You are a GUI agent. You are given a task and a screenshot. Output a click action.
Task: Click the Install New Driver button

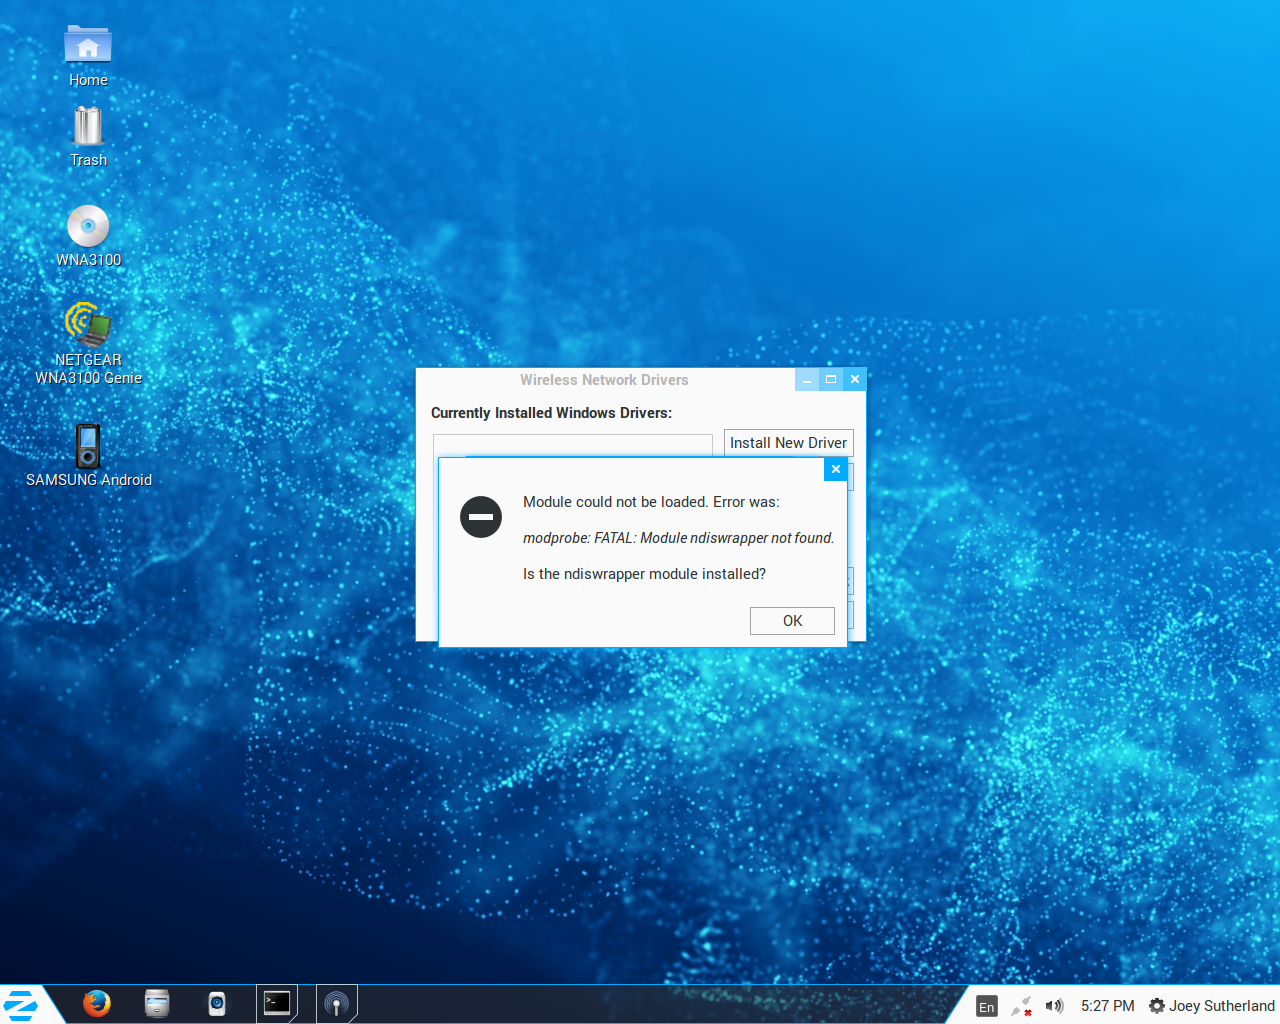pos(788,443)
